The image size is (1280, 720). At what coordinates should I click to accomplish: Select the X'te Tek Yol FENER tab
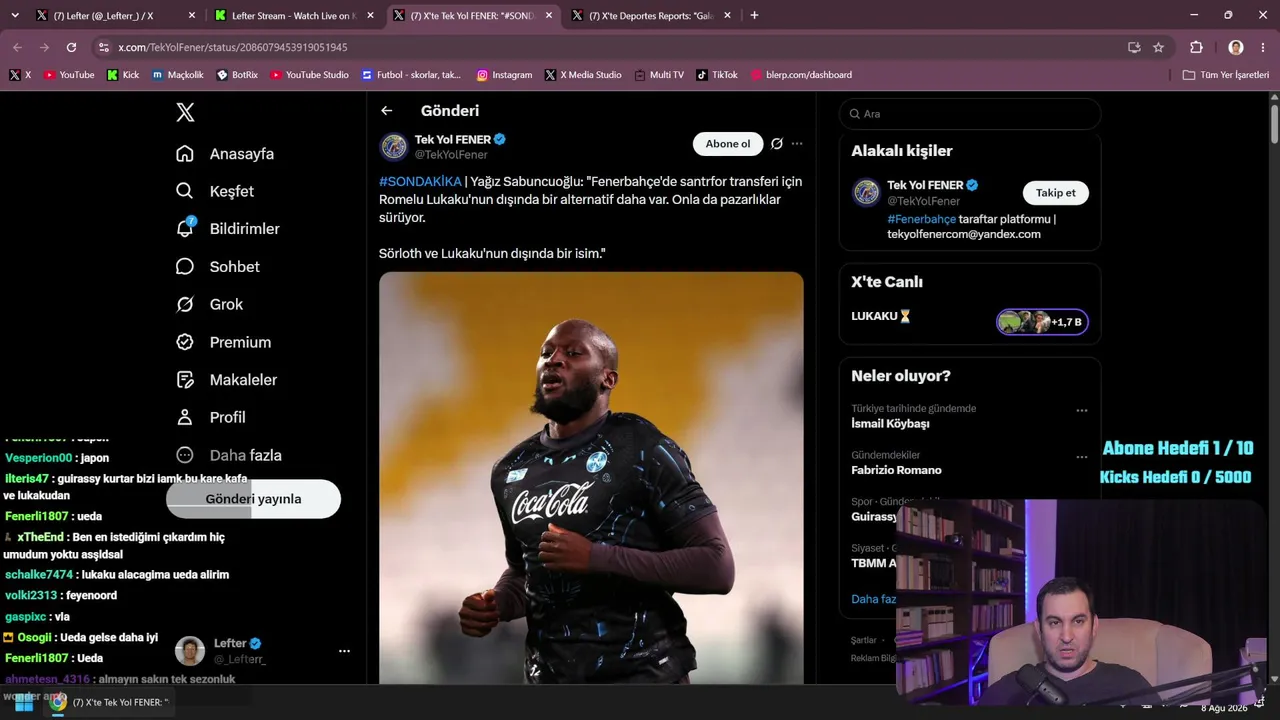473,15
